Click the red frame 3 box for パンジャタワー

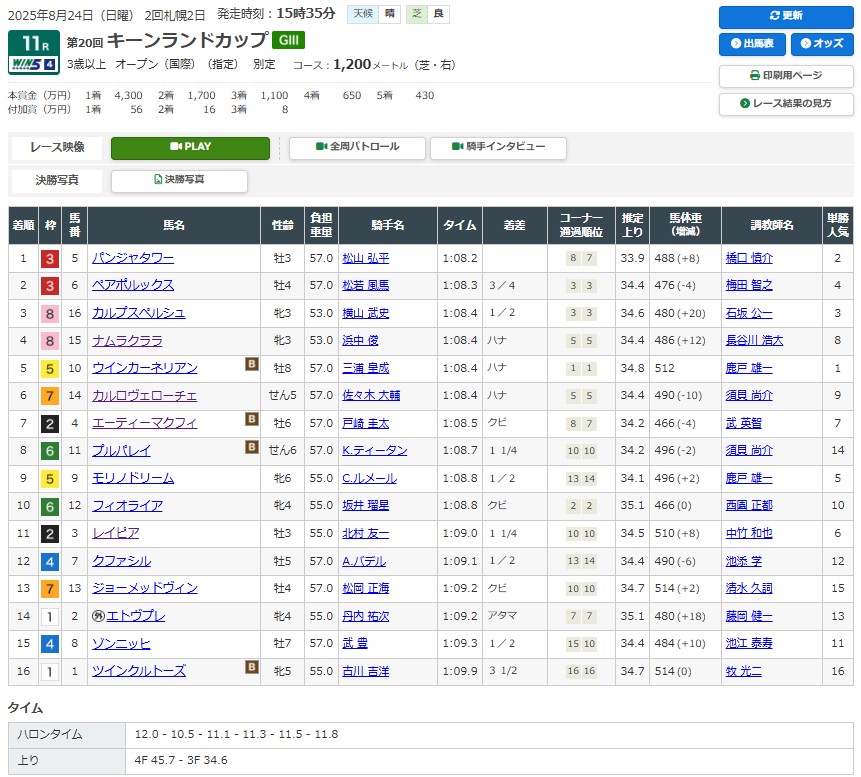(x=49, y=258)
